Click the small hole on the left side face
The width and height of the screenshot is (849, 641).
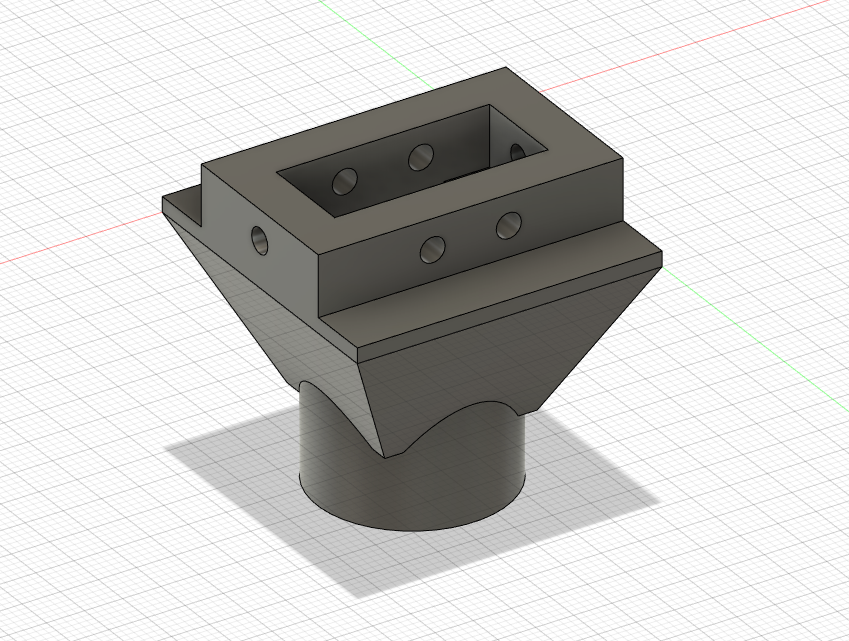coord(258,240)
